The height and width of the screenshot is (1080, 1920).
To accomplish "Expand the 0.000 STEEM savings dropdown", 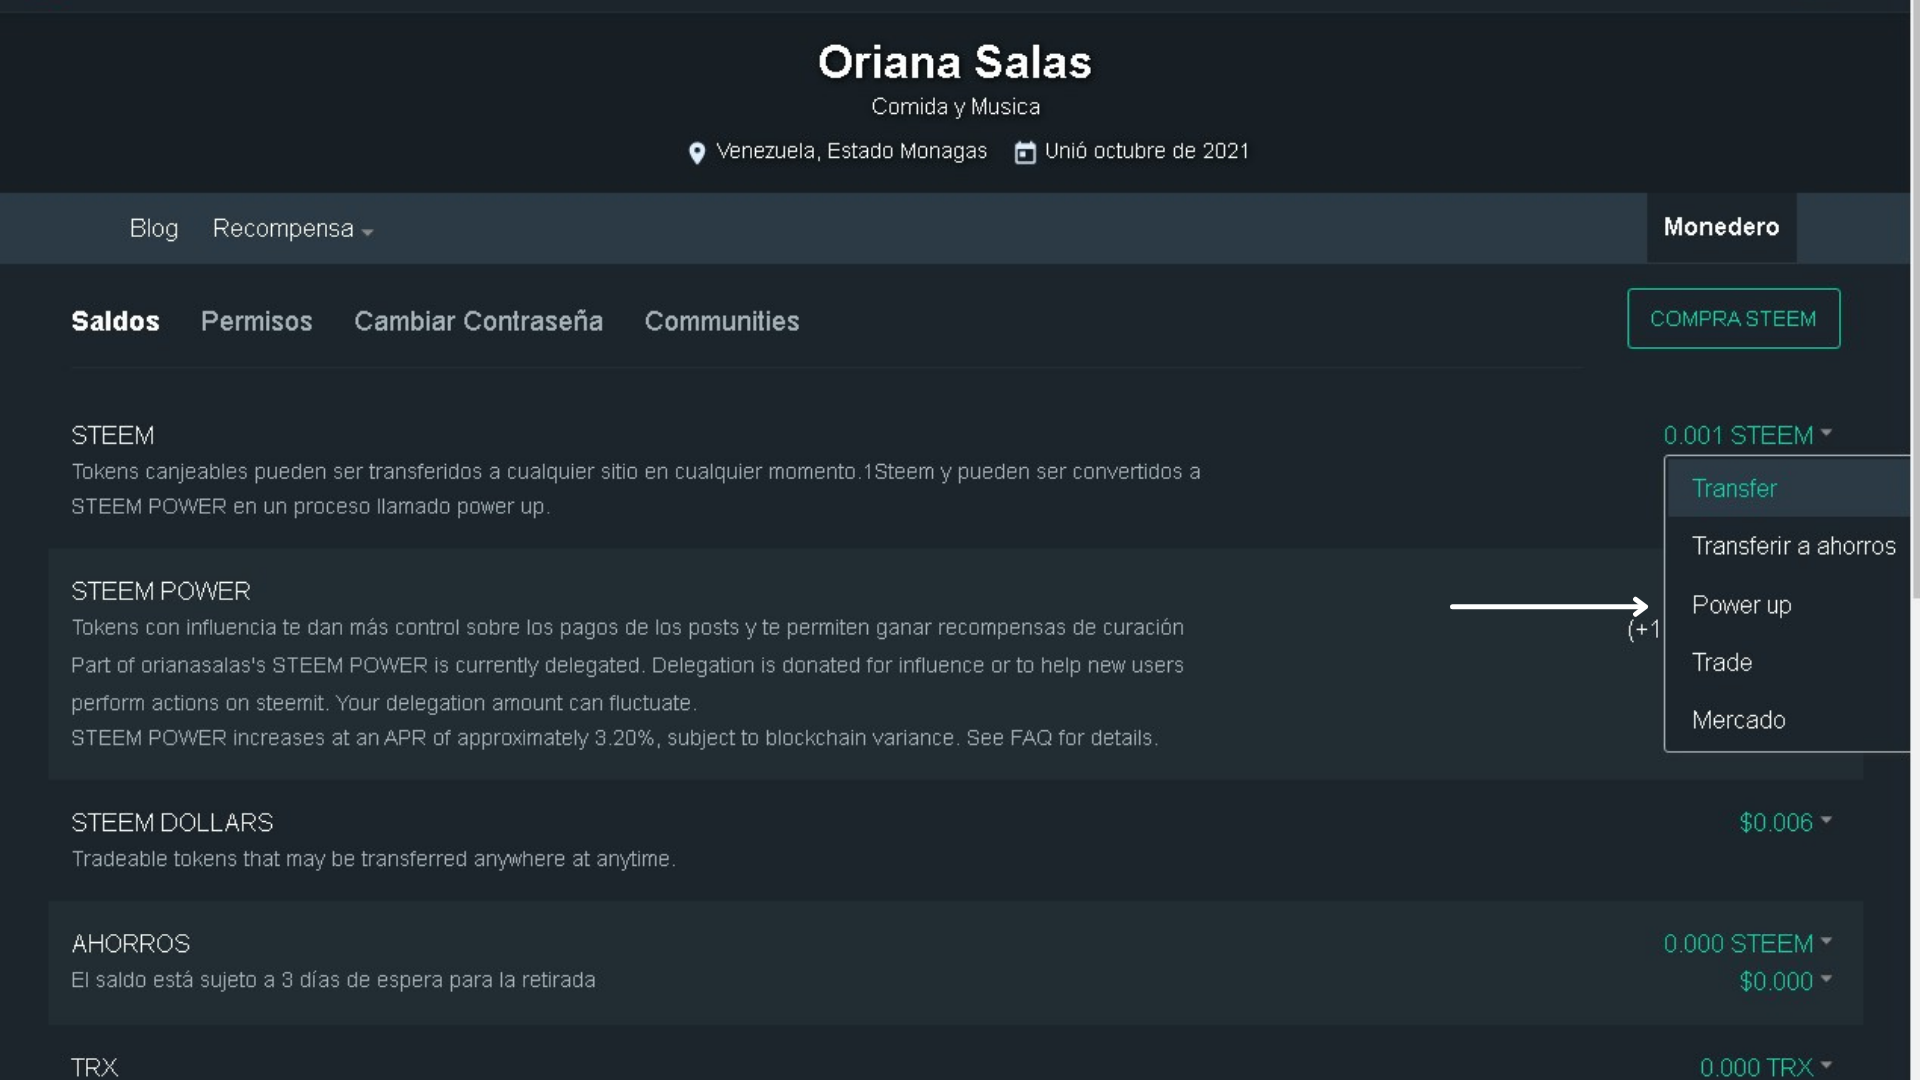I will point(1746,944).
